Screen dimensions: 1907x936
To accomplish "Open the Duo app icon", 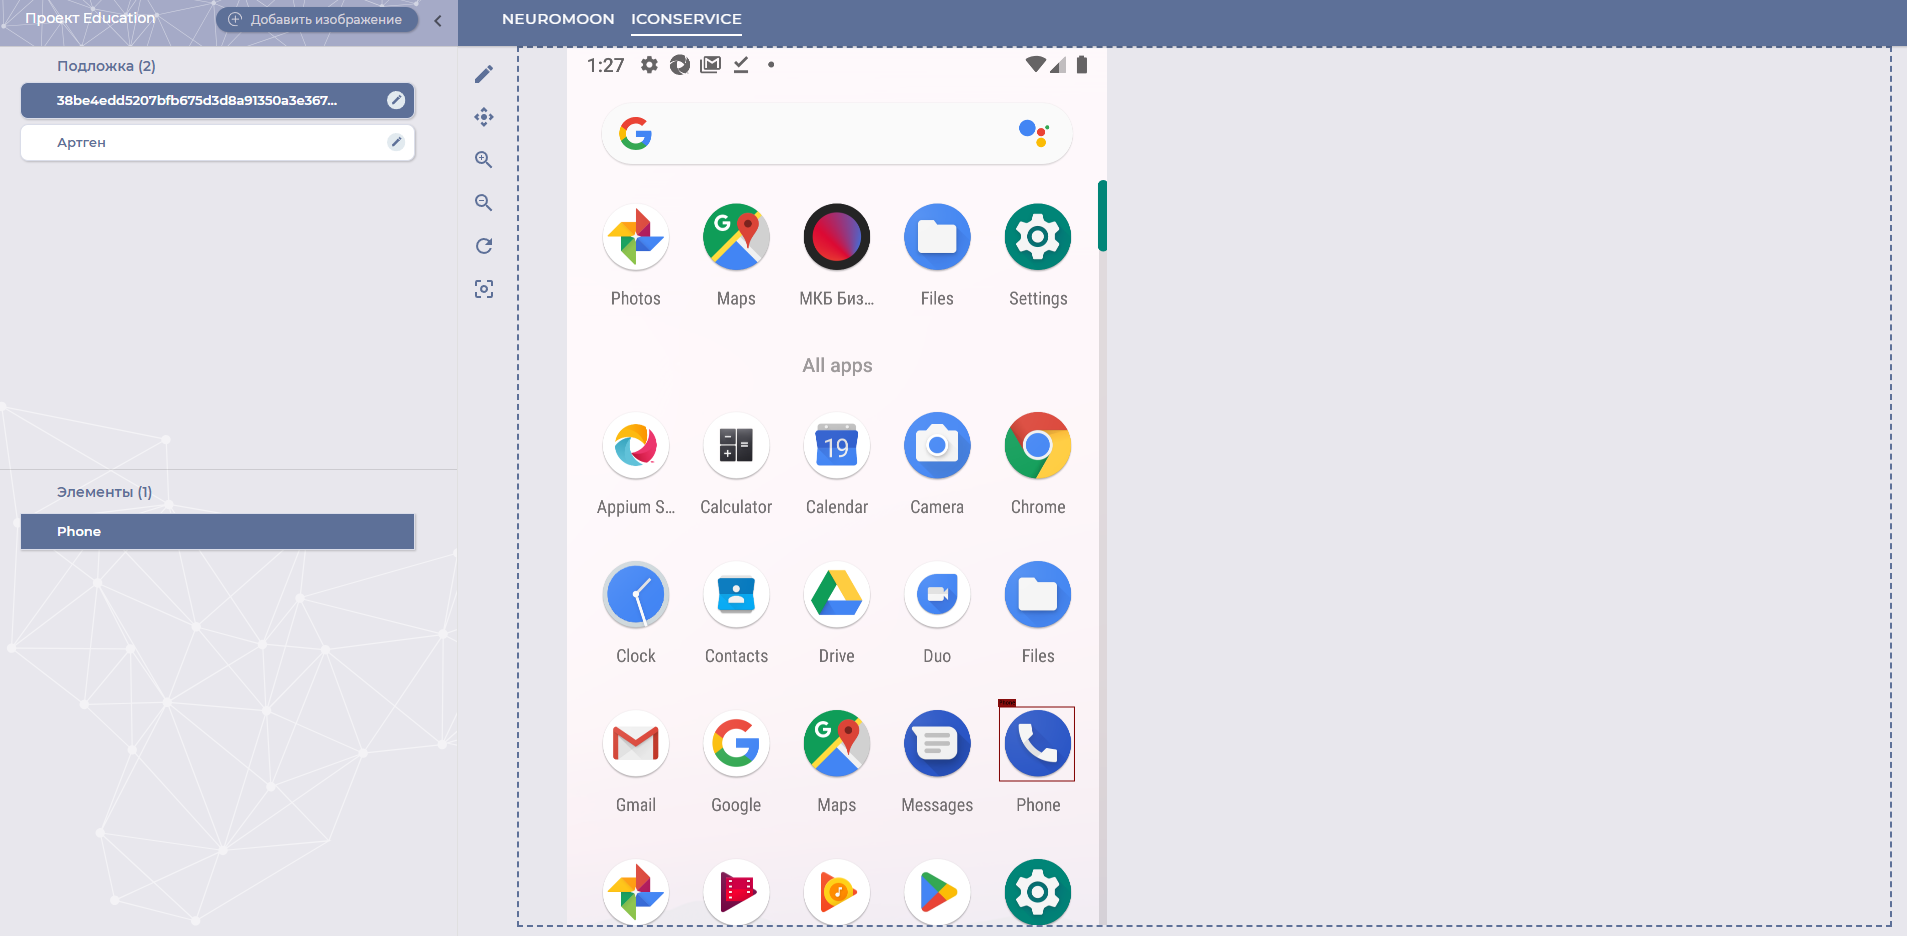I will click(x=937, y=595).
